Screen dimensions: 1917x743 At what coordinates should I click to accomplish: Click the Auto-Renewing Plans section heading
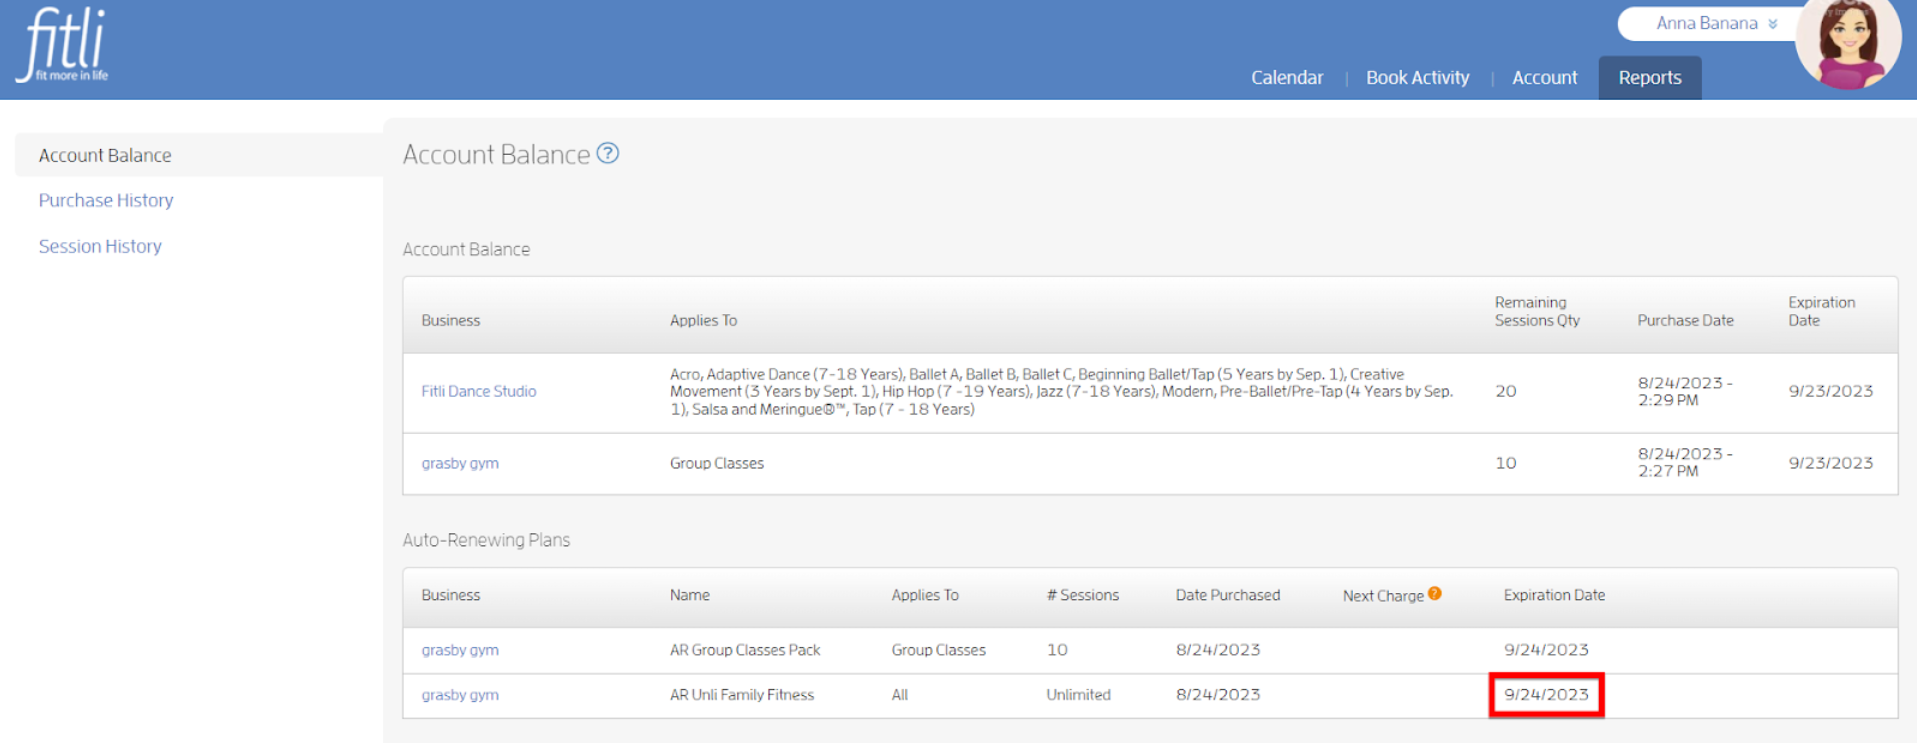click(486, 540)
